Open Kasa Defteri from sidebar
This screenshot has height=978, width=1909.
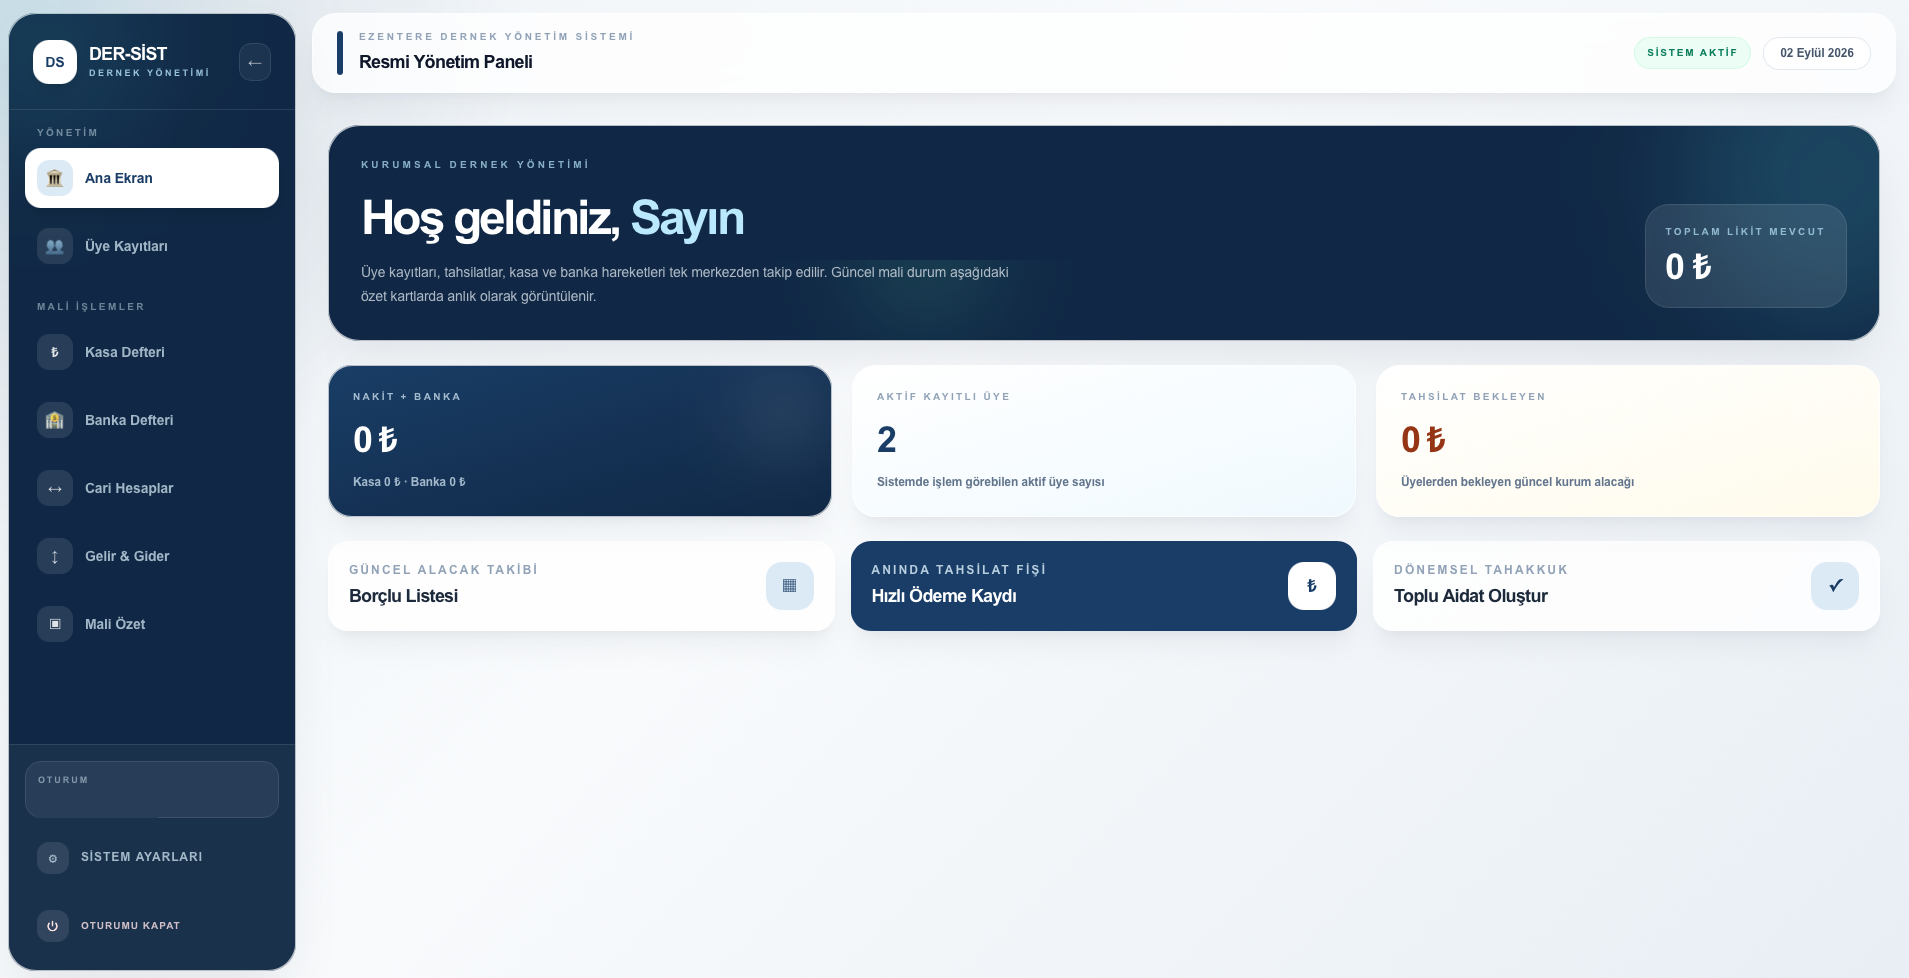[152, 352]
